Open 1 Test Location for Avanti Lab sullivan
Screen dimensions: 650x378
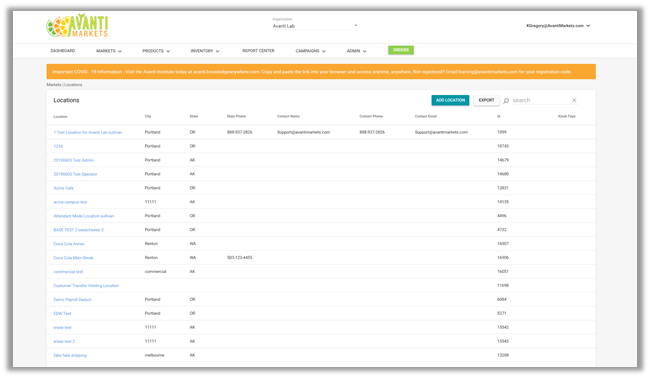88,132
